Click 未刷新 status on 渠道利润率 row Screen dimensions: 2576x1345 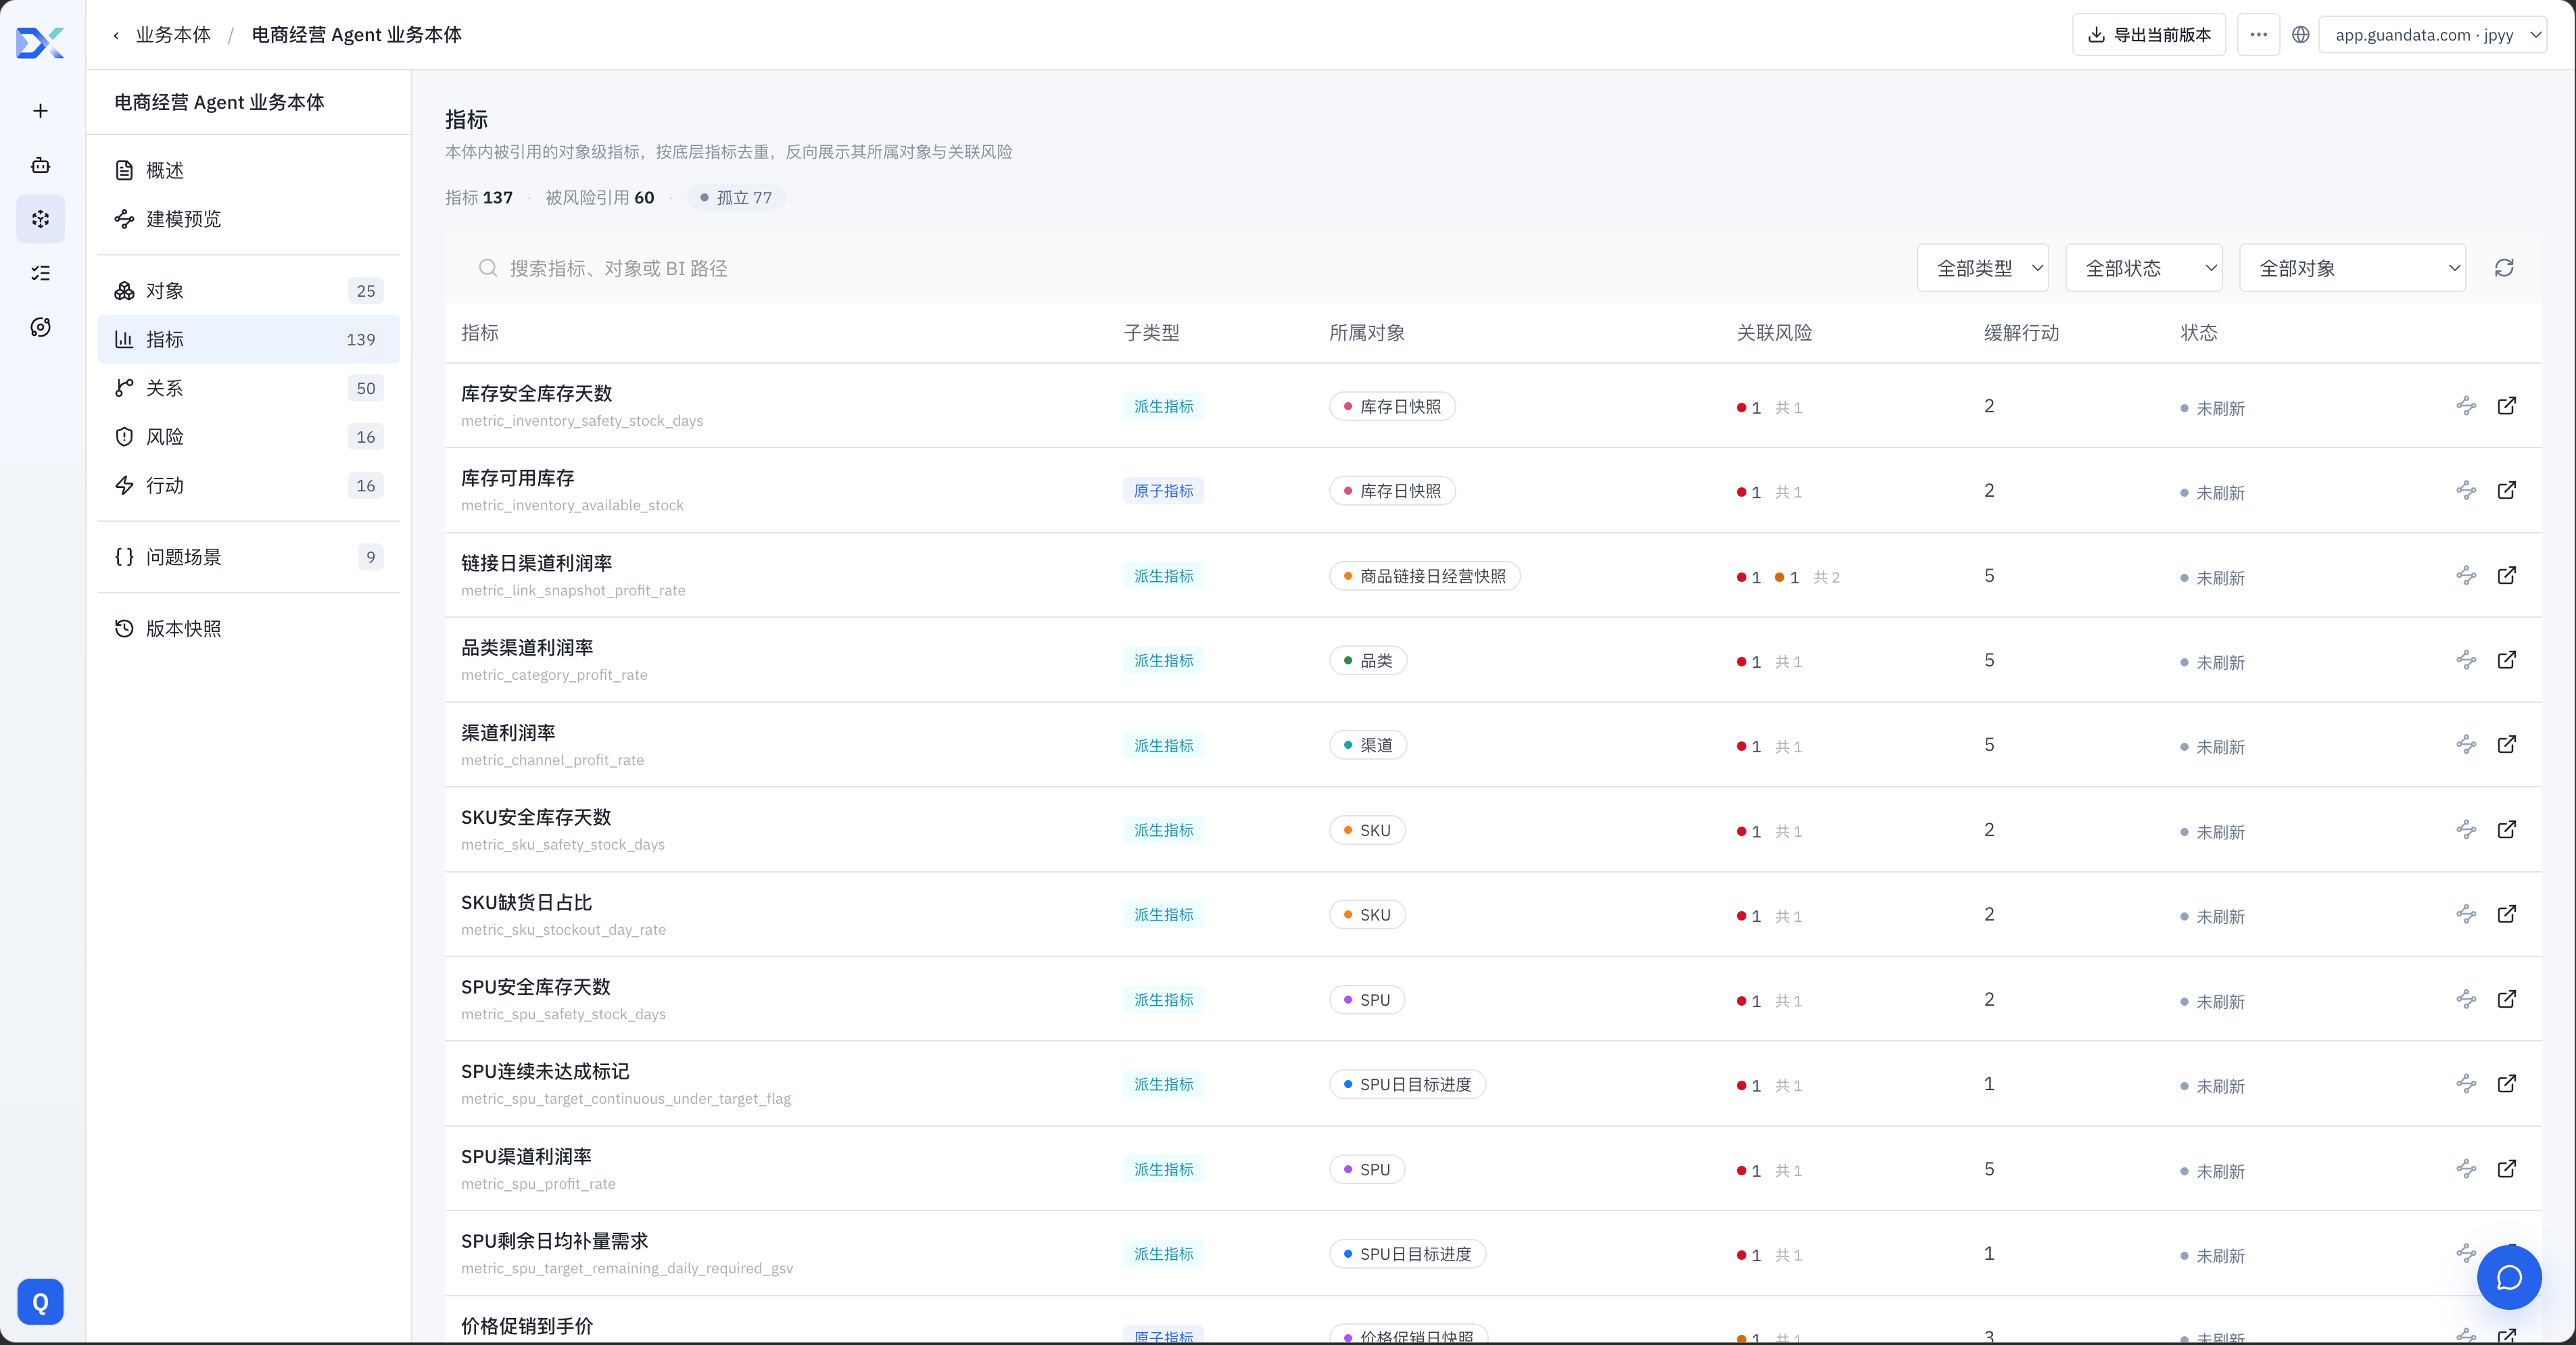tap(2212, 747)
